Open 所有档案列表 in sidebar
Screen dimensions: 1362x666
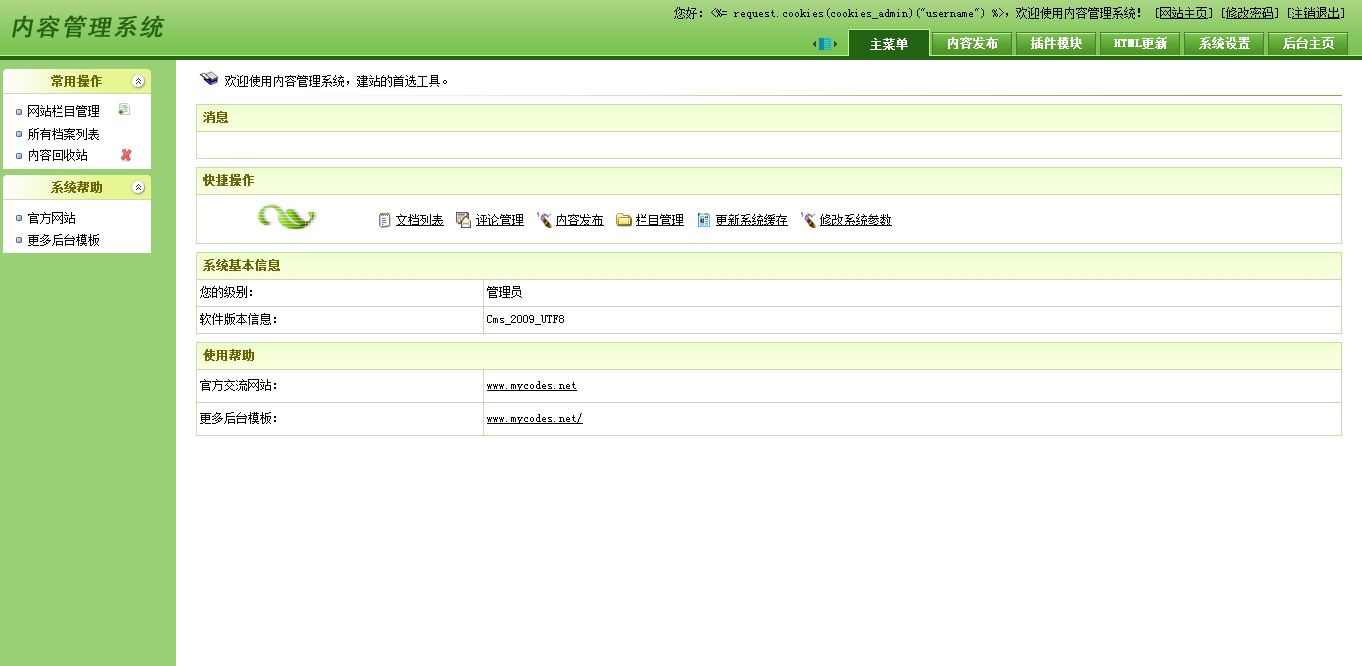coord(64,134)
